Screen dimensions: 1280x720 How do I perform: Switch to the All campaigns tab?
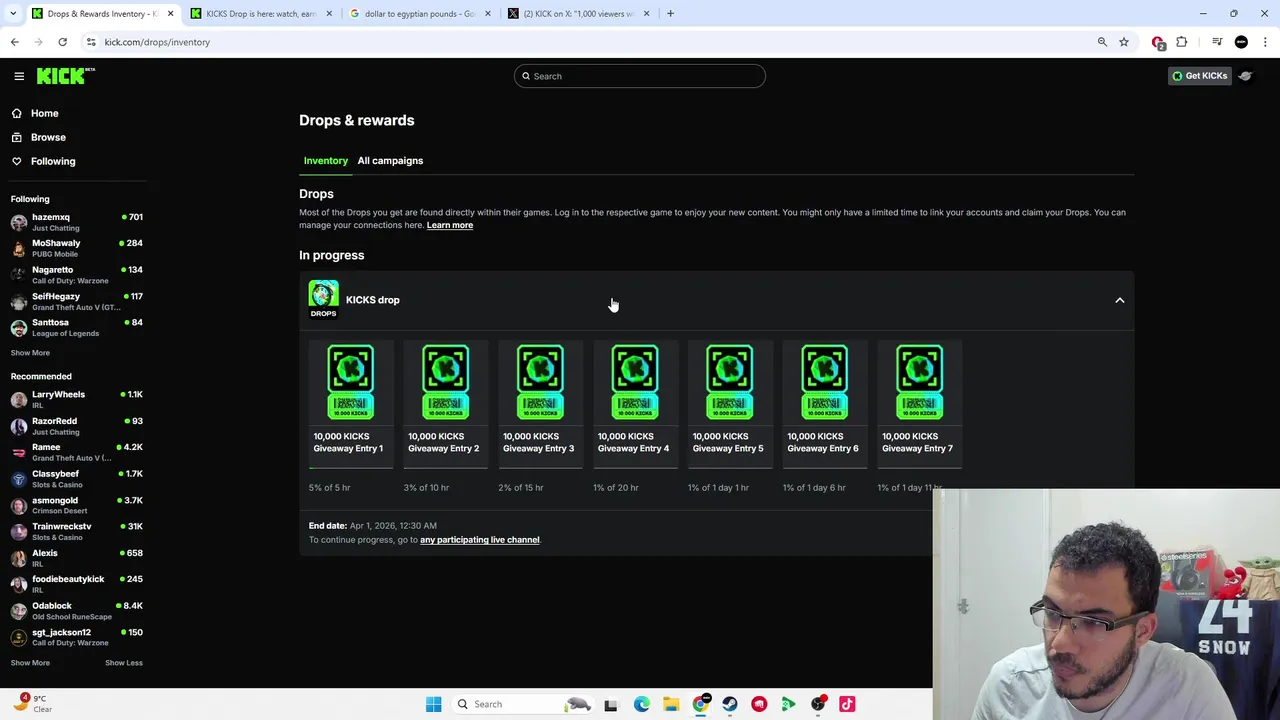(390, 160)
